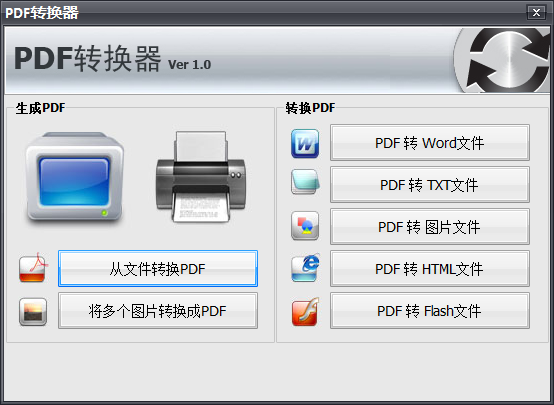The image size is (554, 405).
Task: Click the printer icon
Action: point(200,177)
